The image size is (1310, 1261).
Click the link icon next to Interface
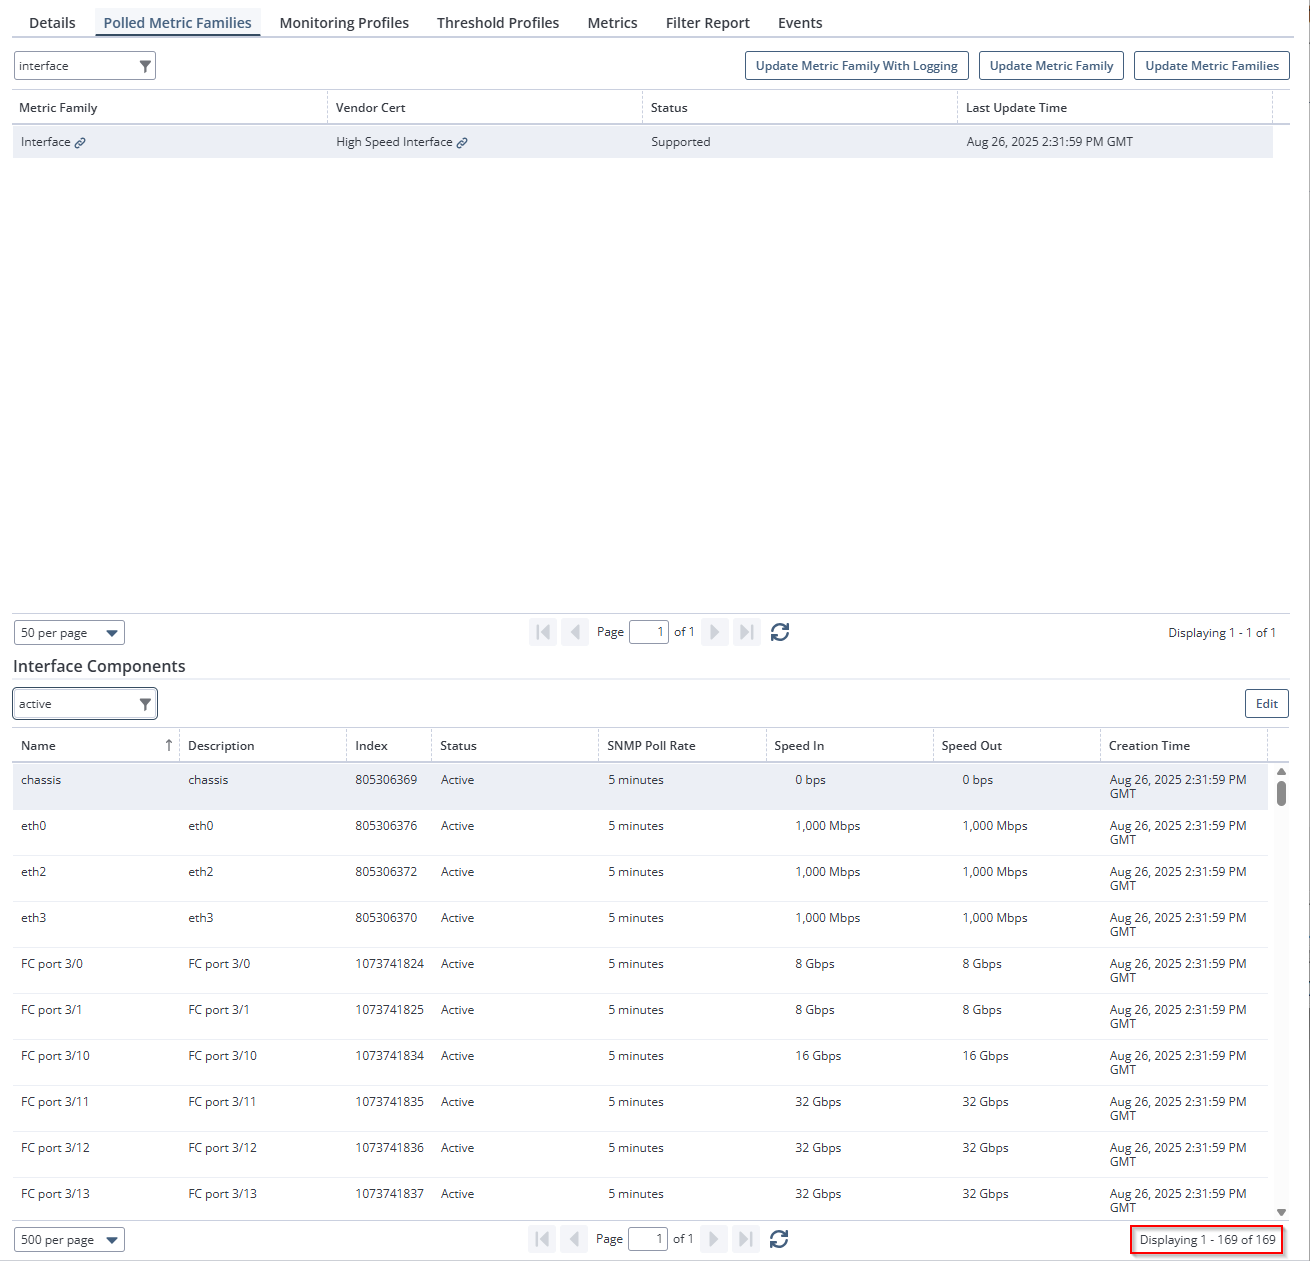(80, 143)
